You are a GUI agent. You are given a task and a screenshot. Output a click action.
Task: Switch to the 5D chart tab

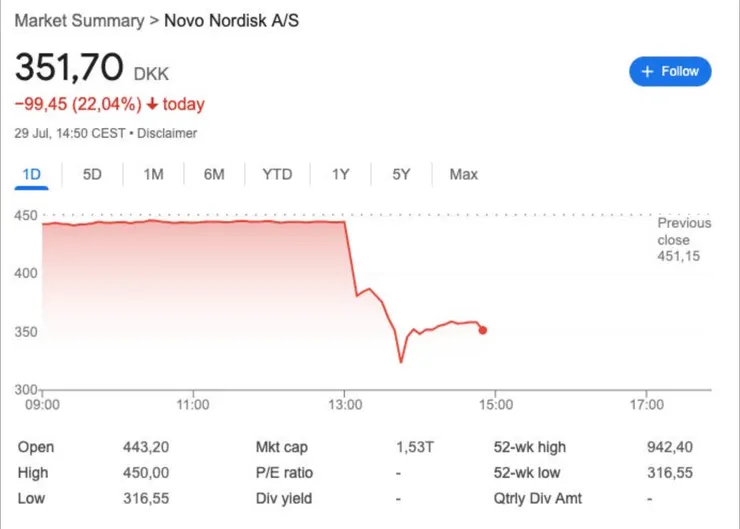[92, 174]
